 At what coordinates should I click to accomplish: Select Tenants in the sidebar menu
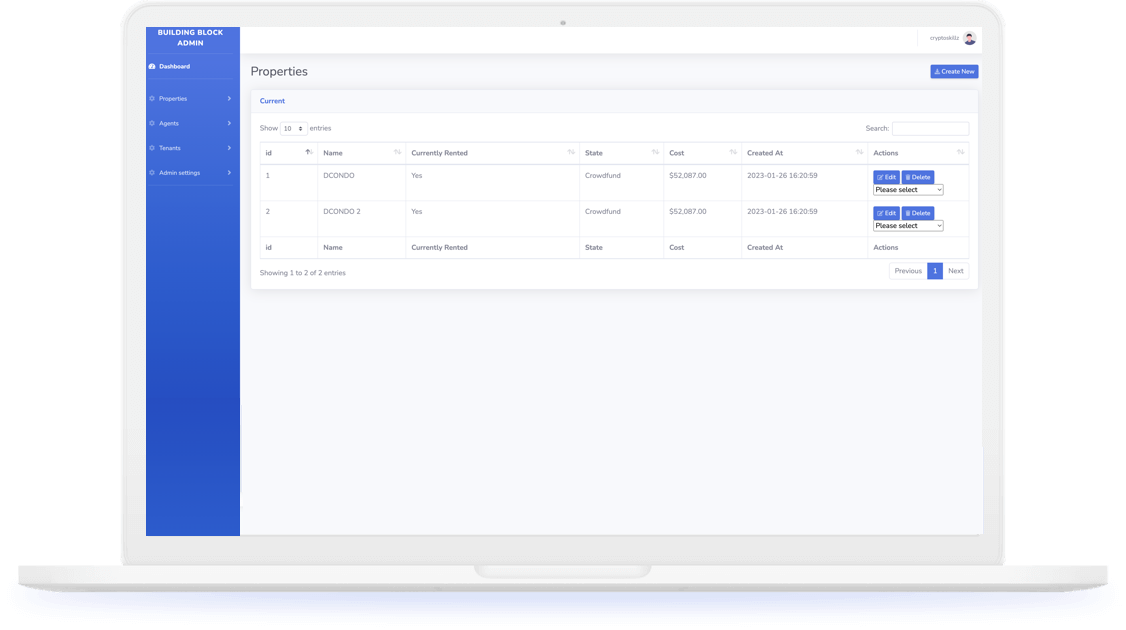point(170,148)
